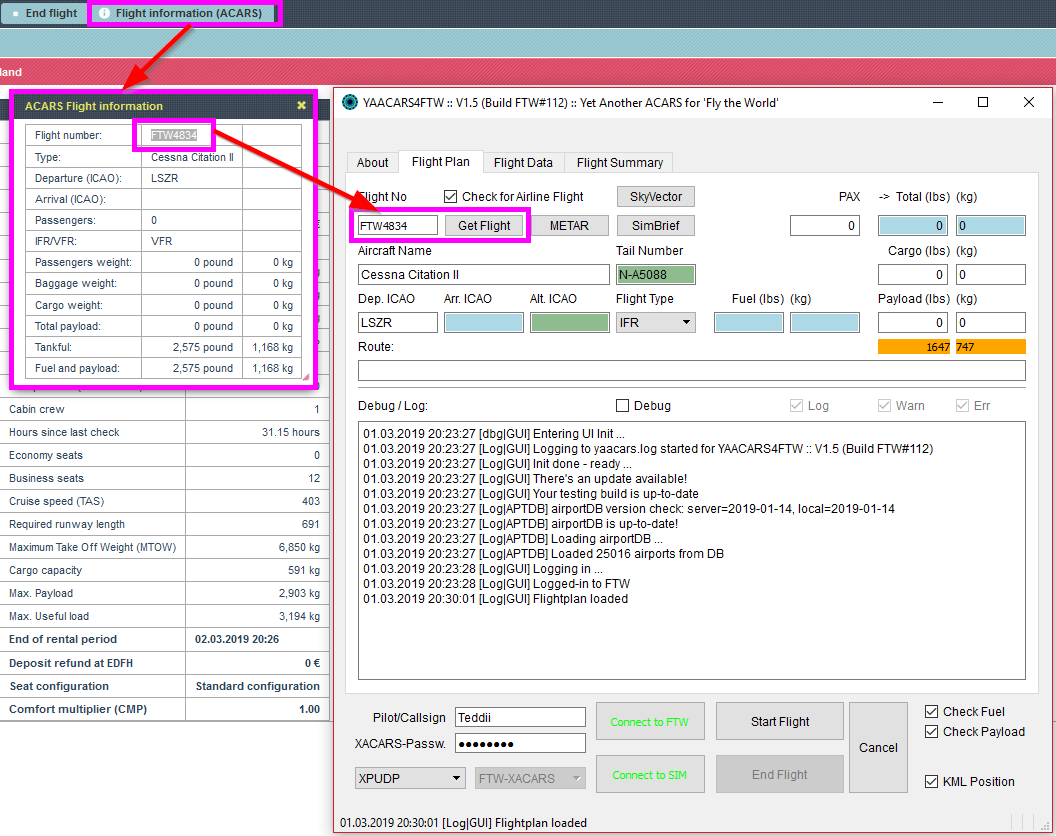
Task: Click the Total (lbs) field
Action: (x=913, y=226)
